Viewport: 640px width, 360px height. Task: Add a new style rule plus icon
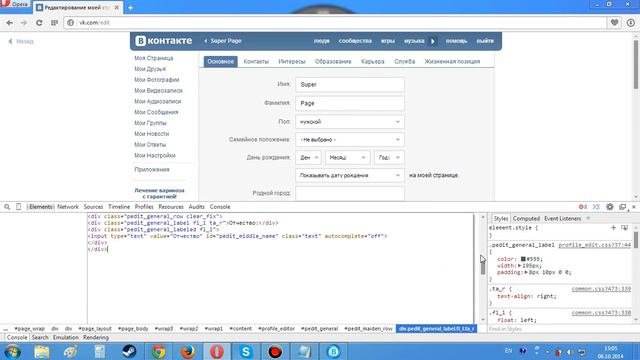[x=613, y=227]
